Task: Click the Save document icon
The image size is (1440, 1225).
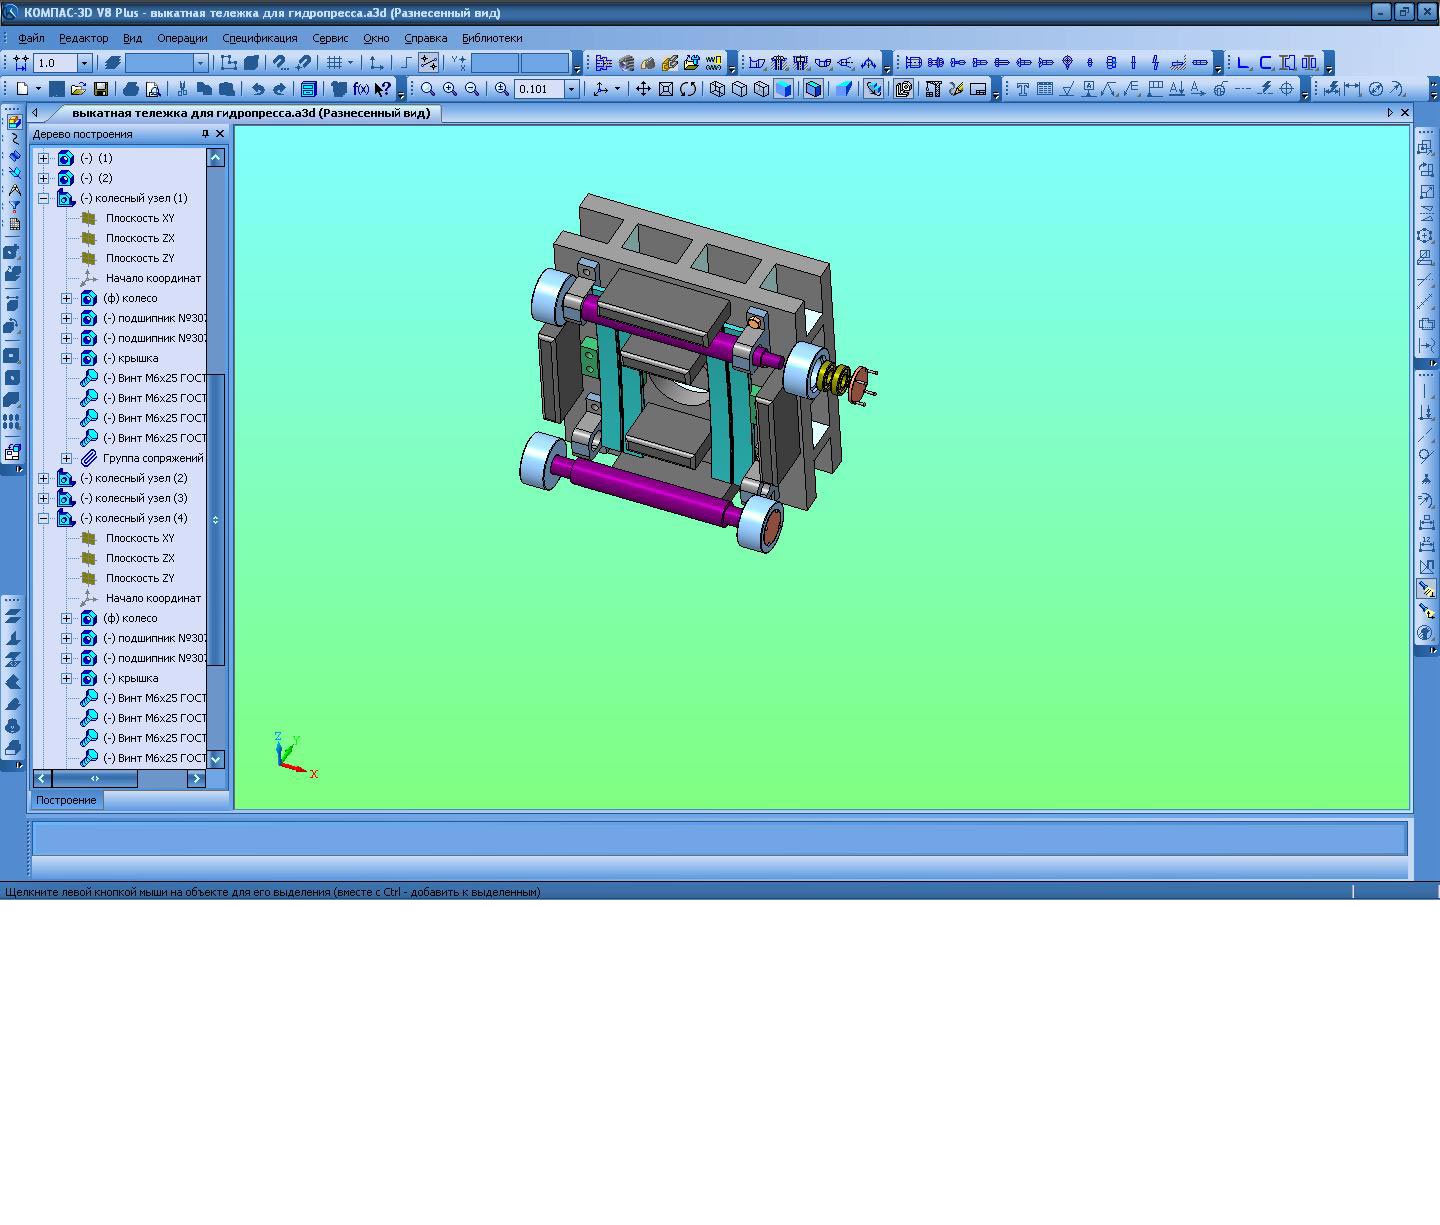Action: [100, 89]
